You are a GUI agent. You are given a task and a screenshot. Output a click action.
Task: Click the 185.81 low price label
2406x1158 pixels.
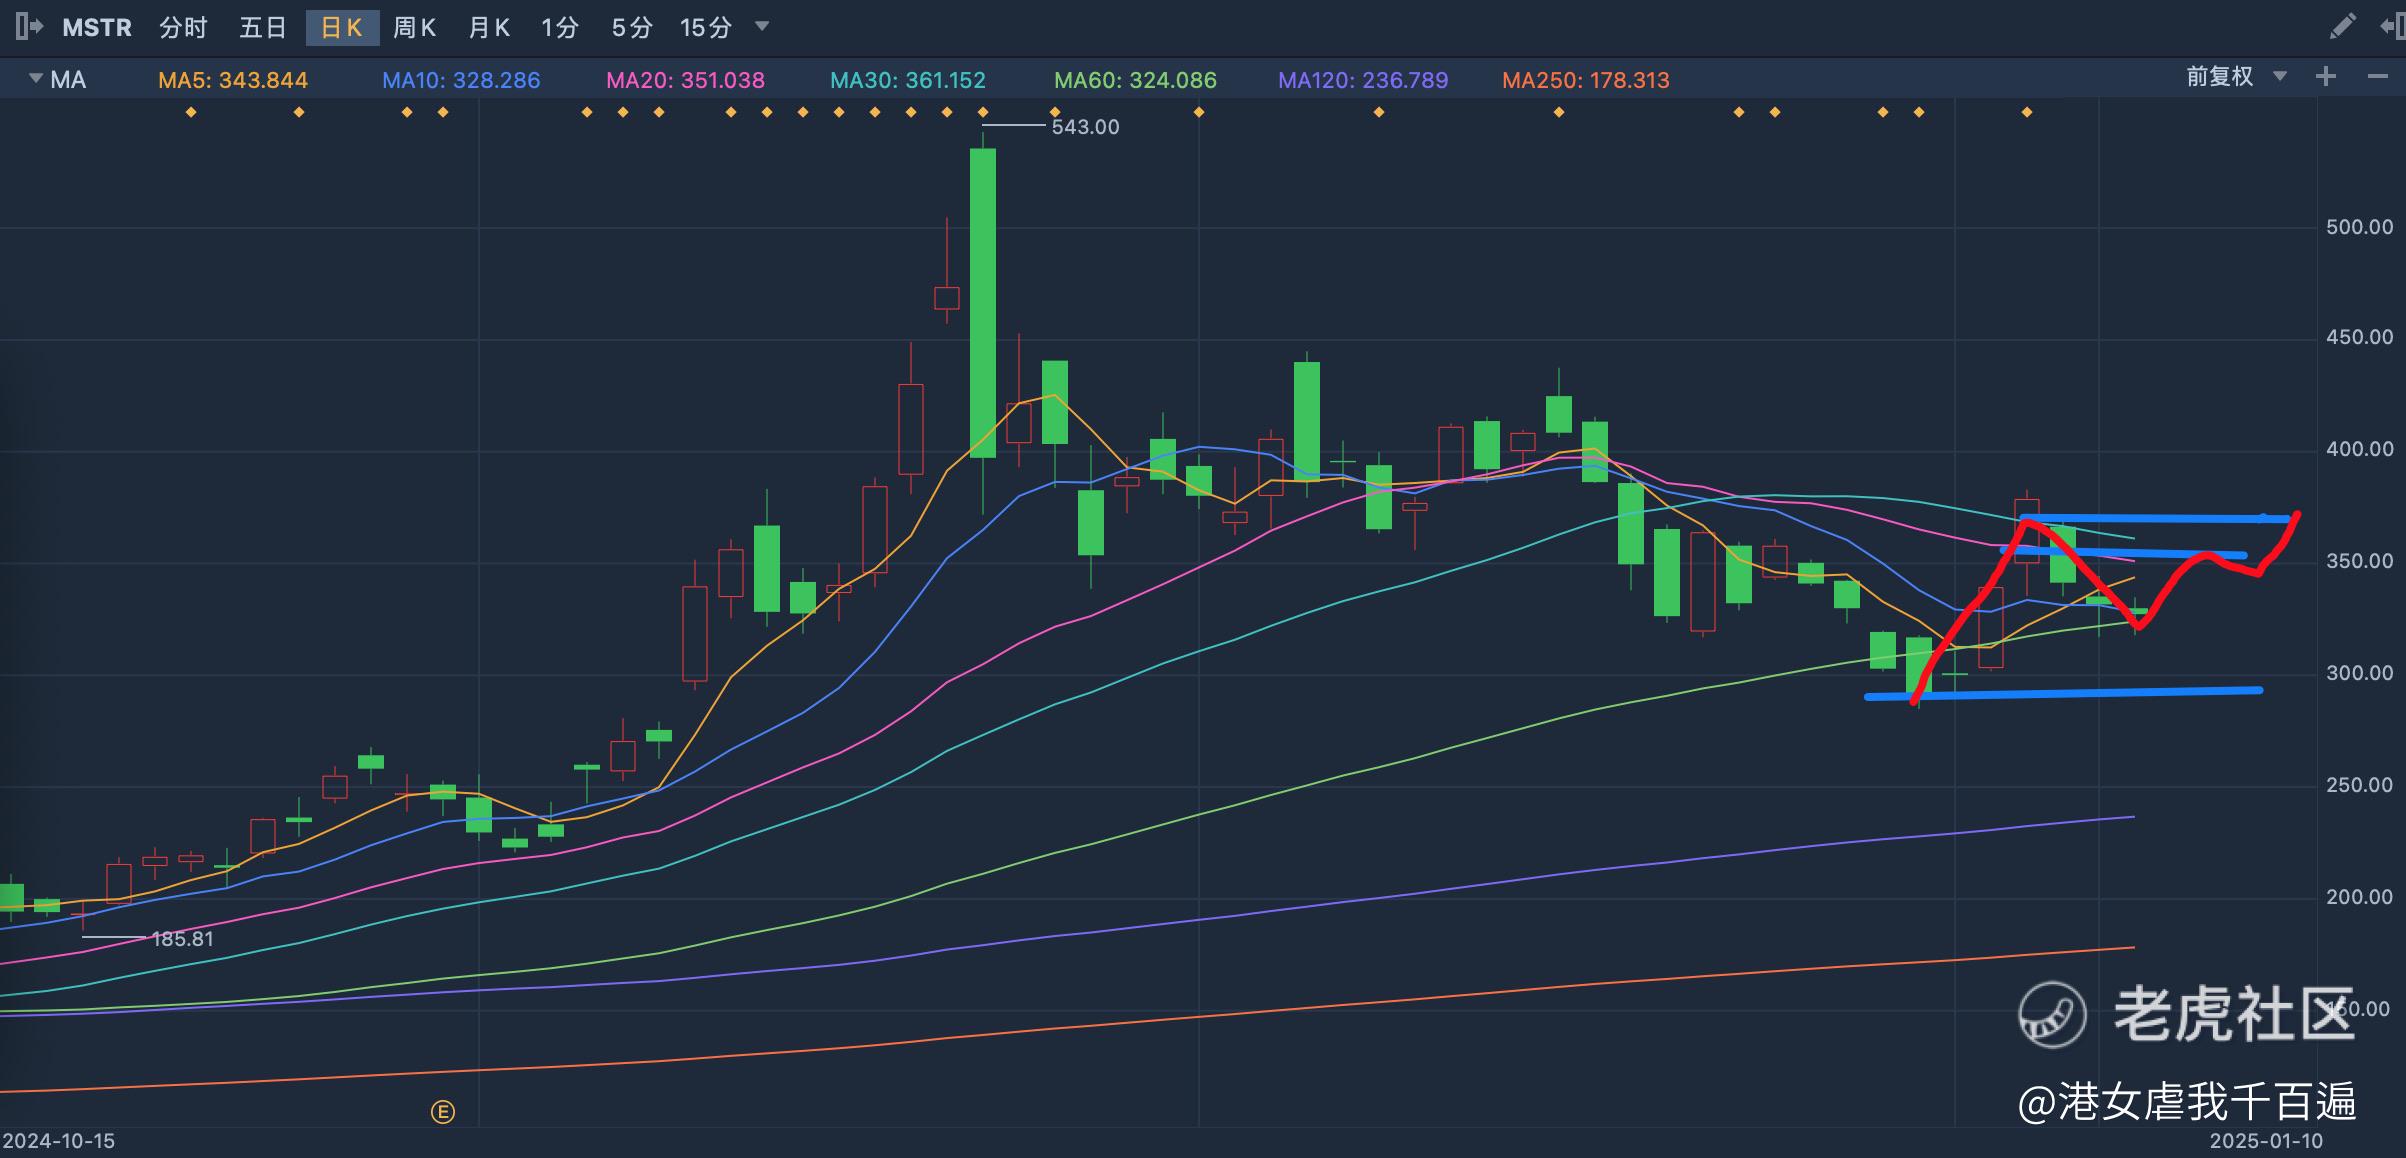182,938
